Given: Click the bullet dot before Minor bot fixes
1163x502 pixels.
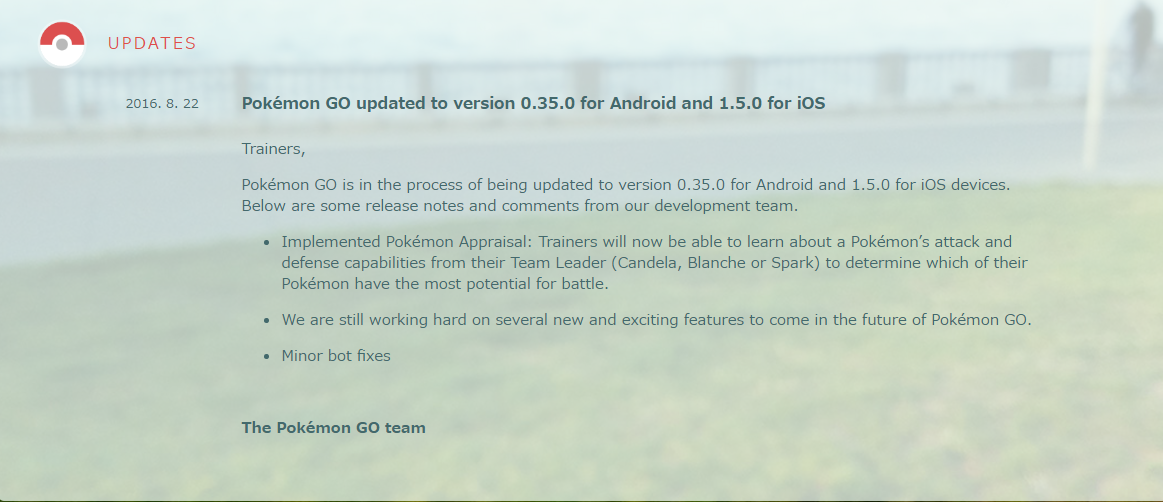Looking at the screenshot, I should (x=267, y=357).
